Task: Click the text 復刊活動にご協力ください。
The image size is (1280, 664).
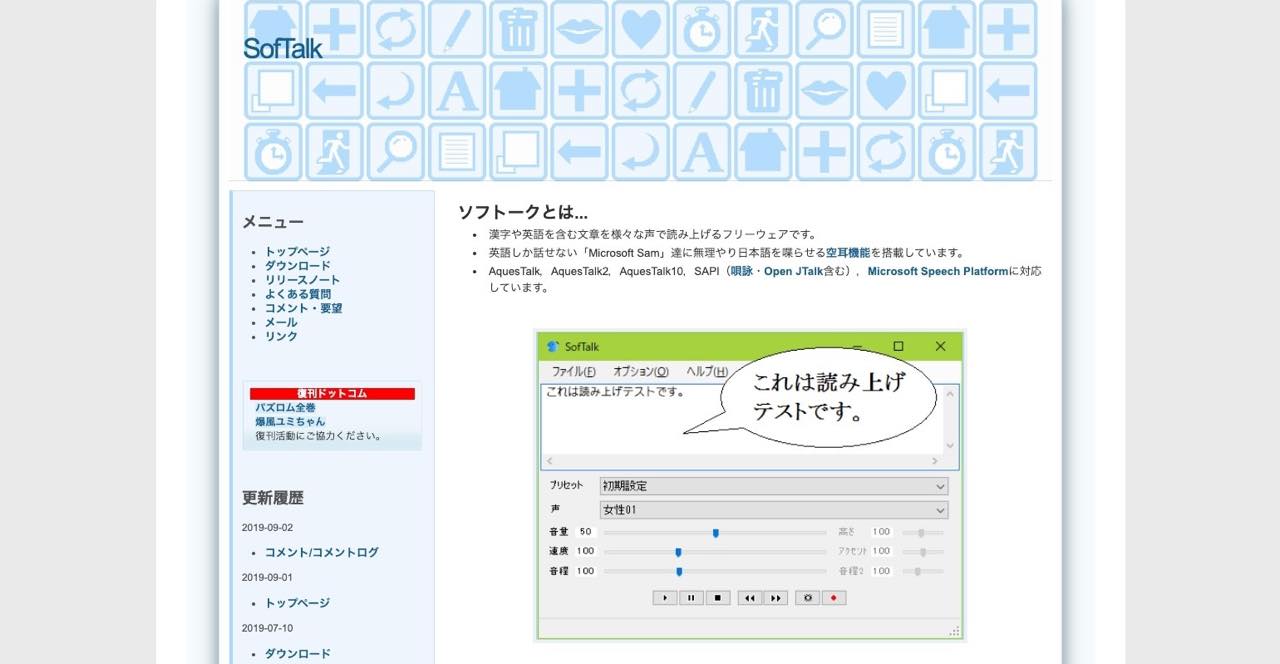Action: click(x=318, y=436)
